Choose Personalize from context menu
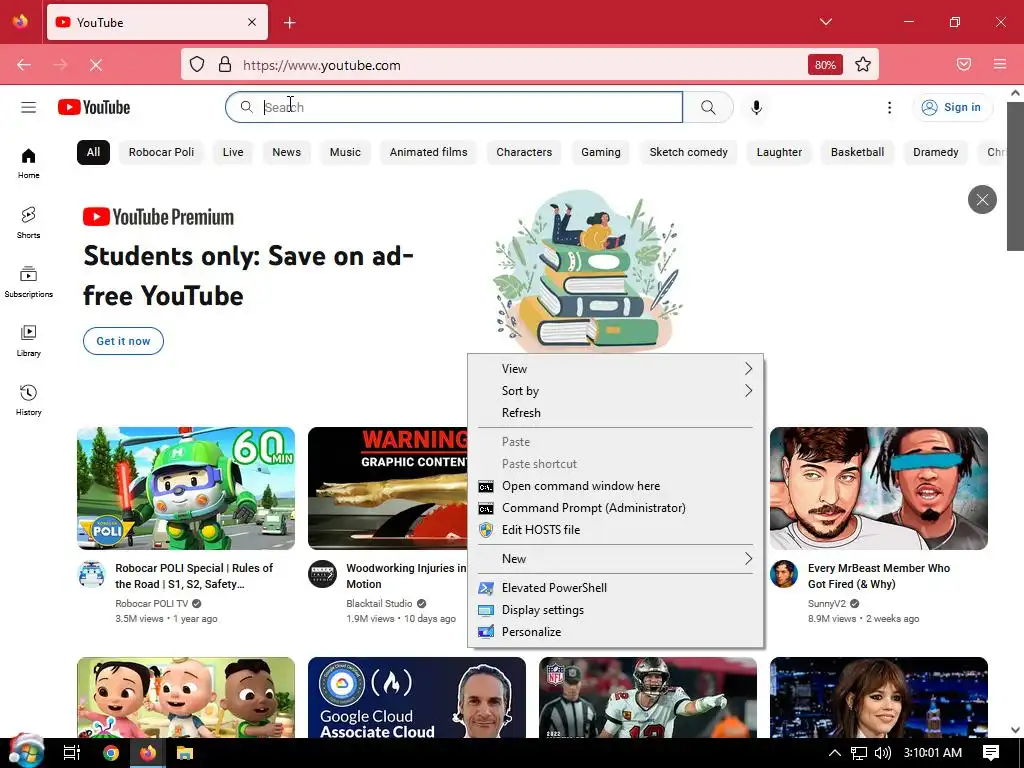1024x768 pixels. [616, 632]
